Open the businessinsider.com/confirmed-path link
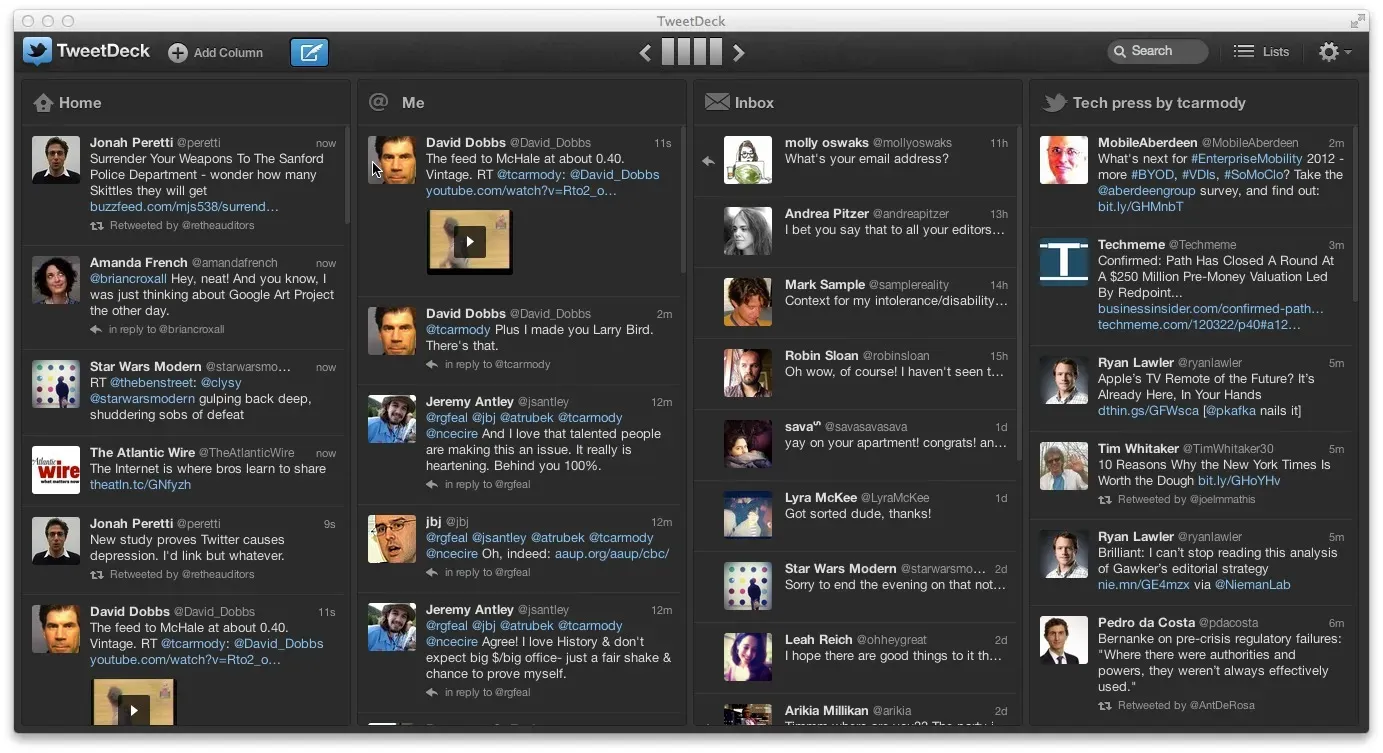 point(1210,309)
